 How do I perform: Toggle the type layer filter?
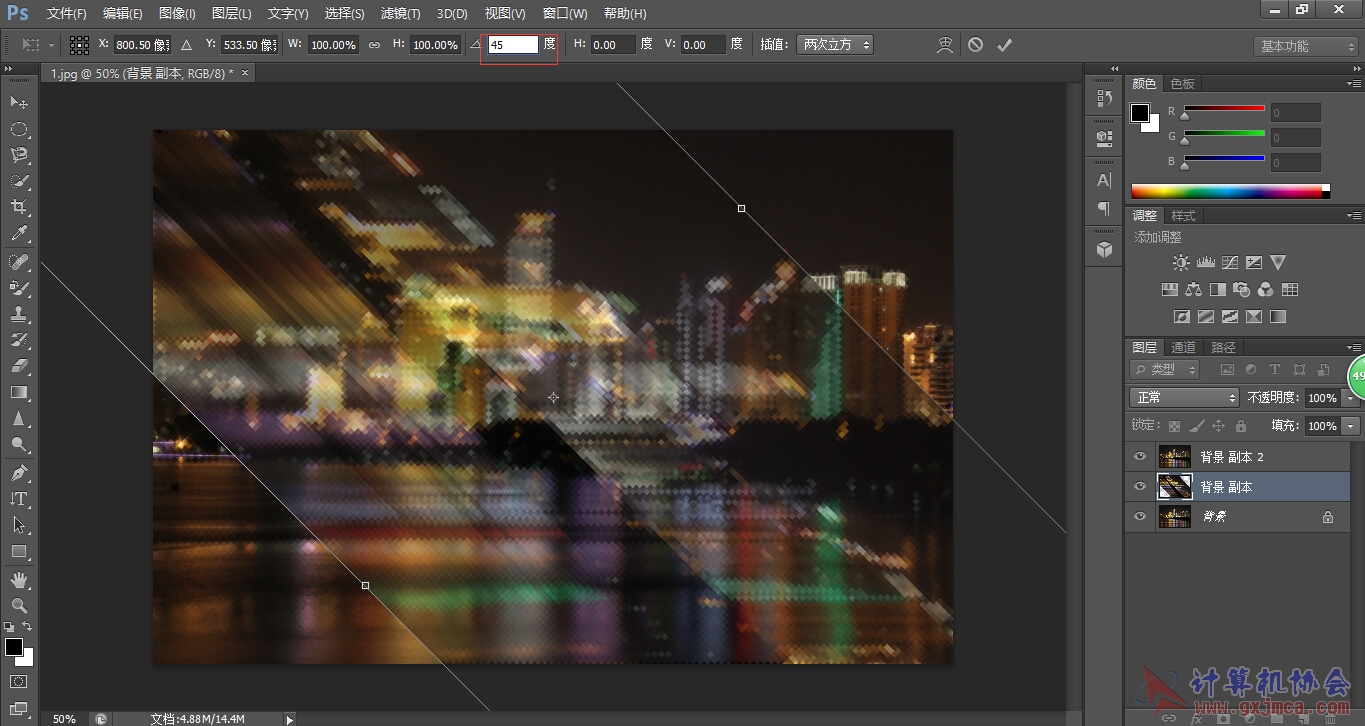click(1275, 370)
